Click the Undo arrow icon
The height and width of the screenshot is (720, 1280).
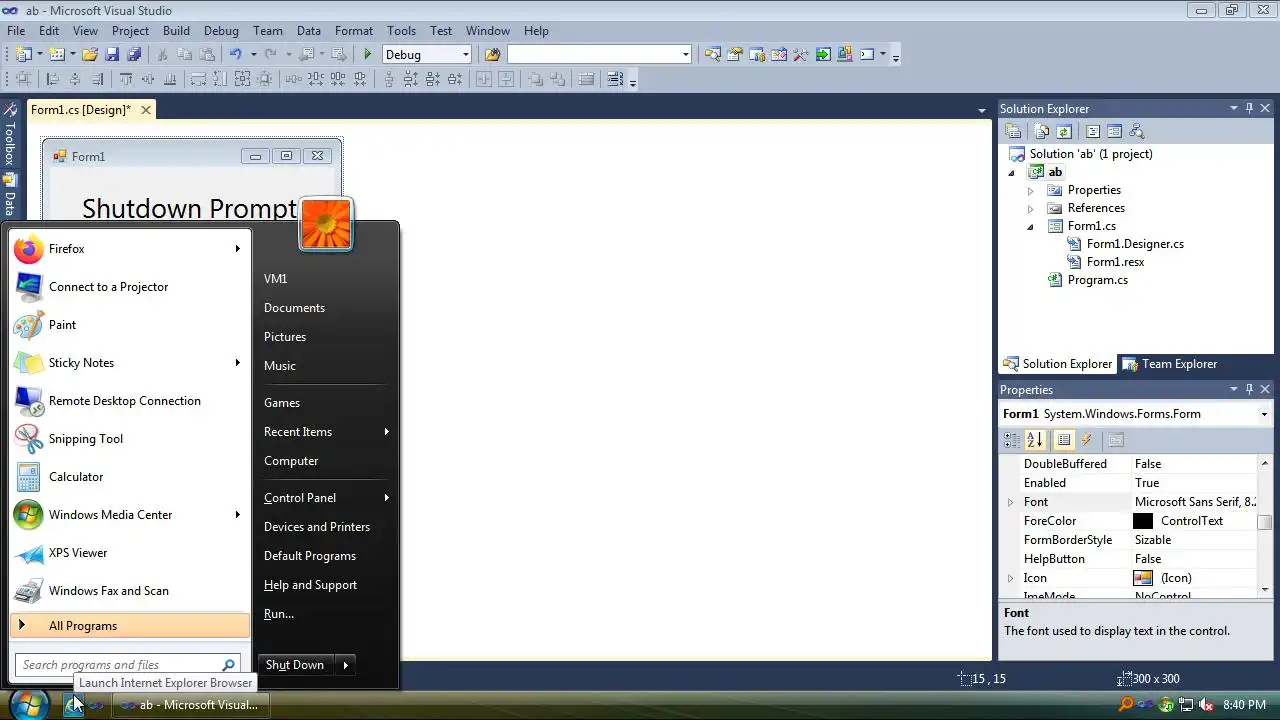point(235,55)
